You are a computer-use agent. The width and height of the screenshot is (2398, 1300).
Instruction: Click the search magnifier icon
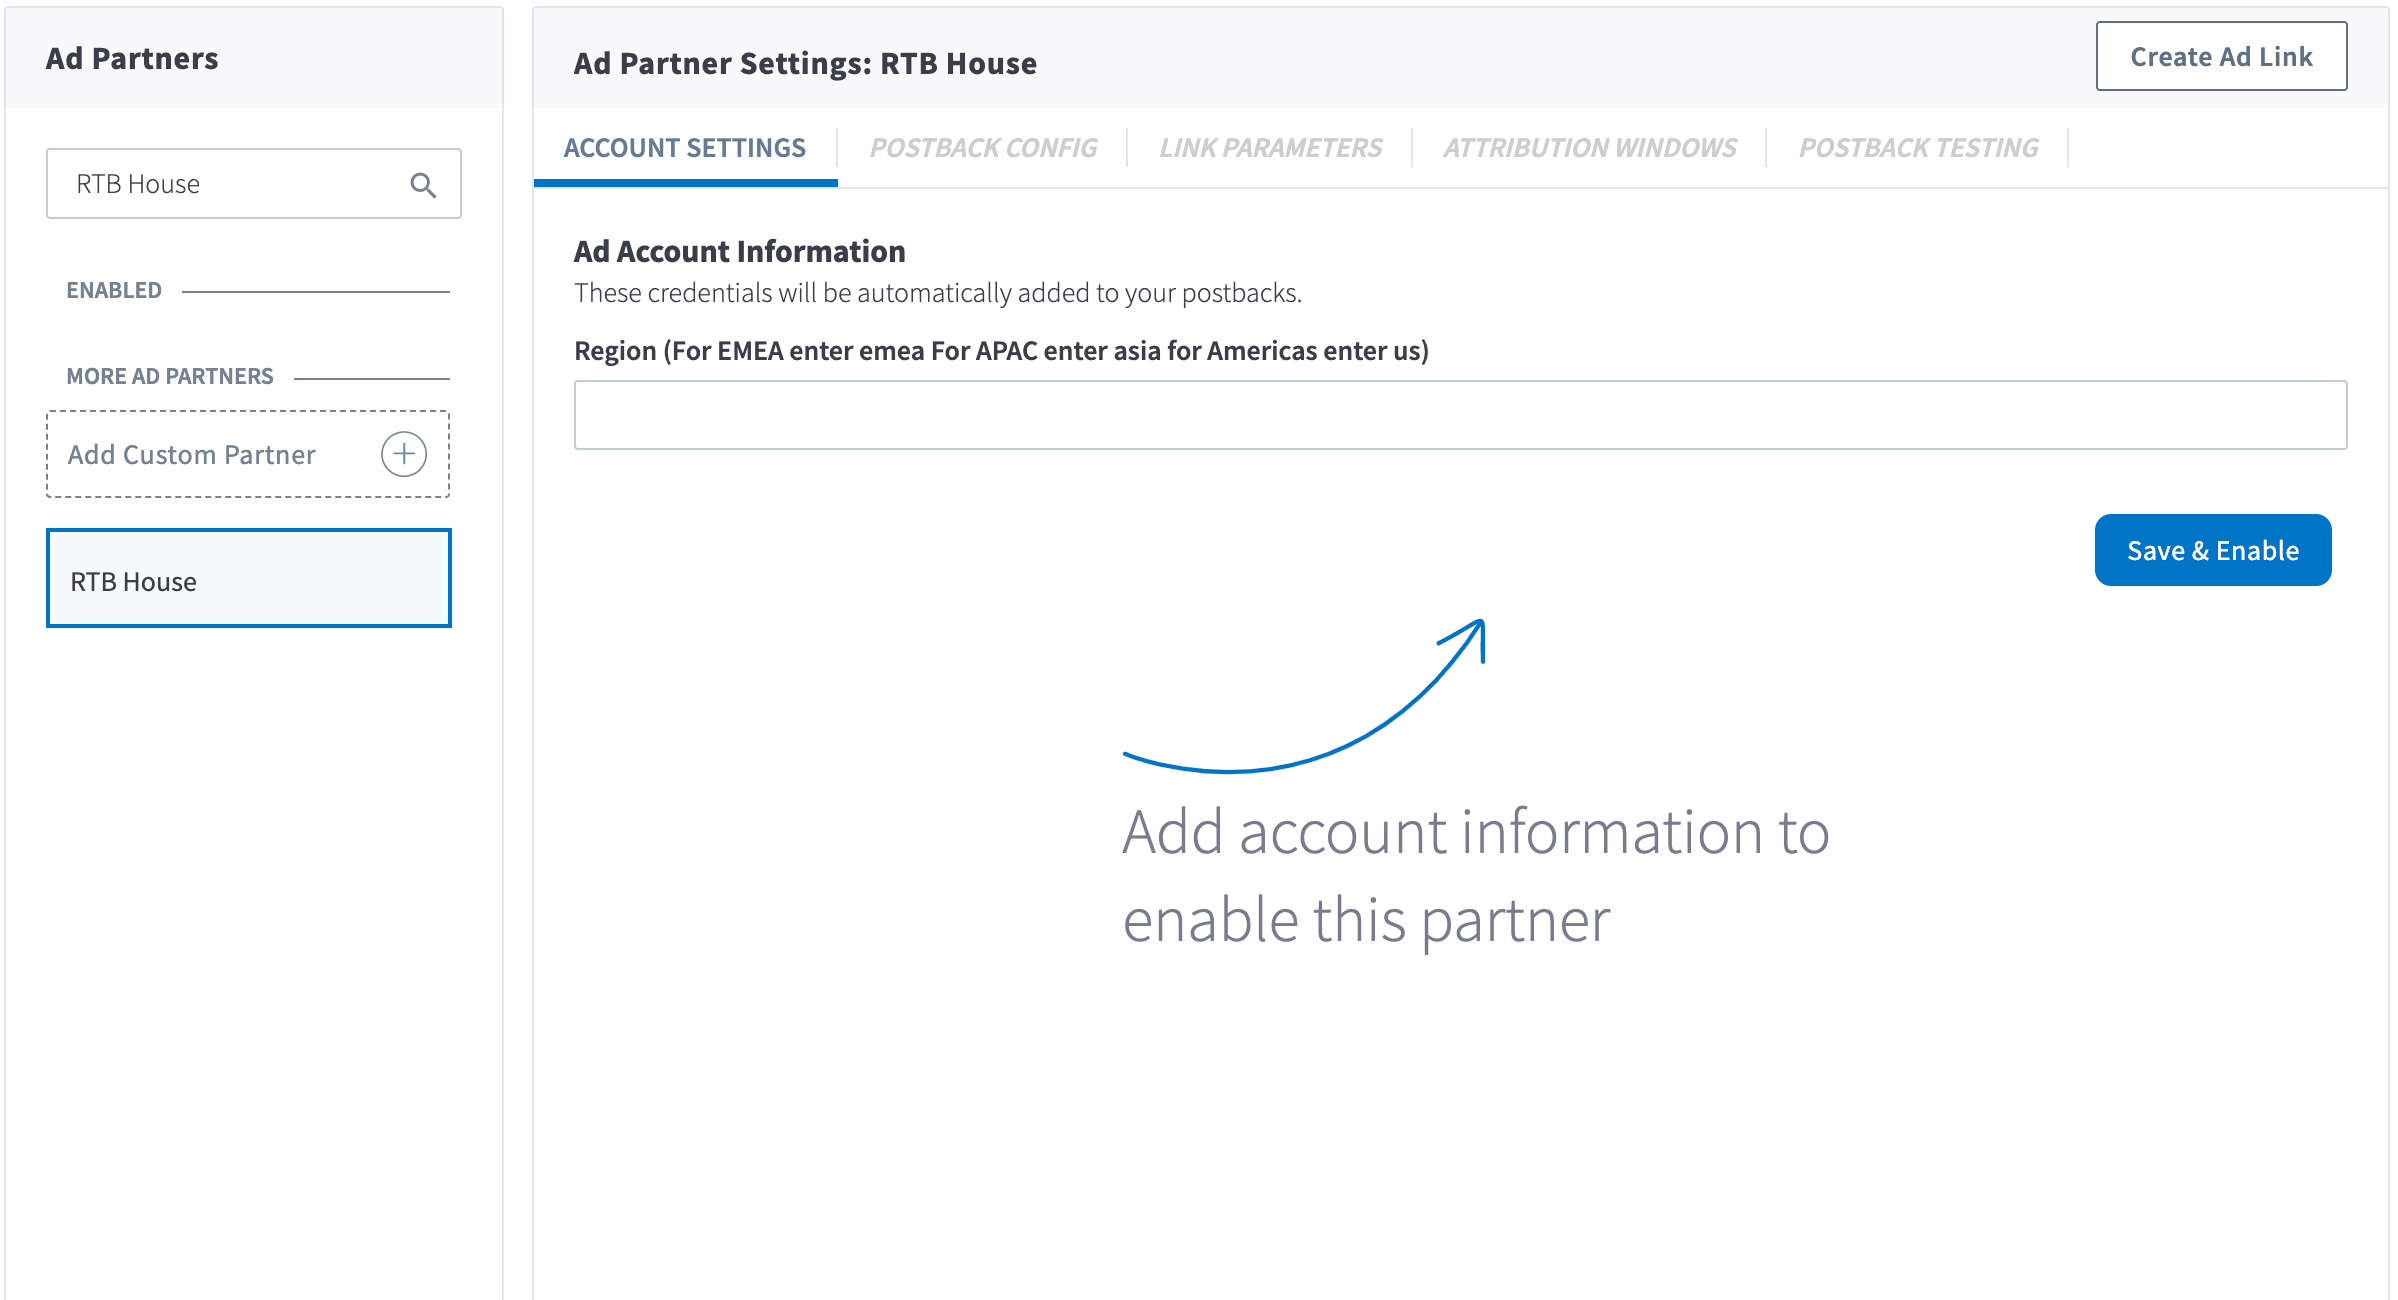pyautogui.click(x=423, y=185)
